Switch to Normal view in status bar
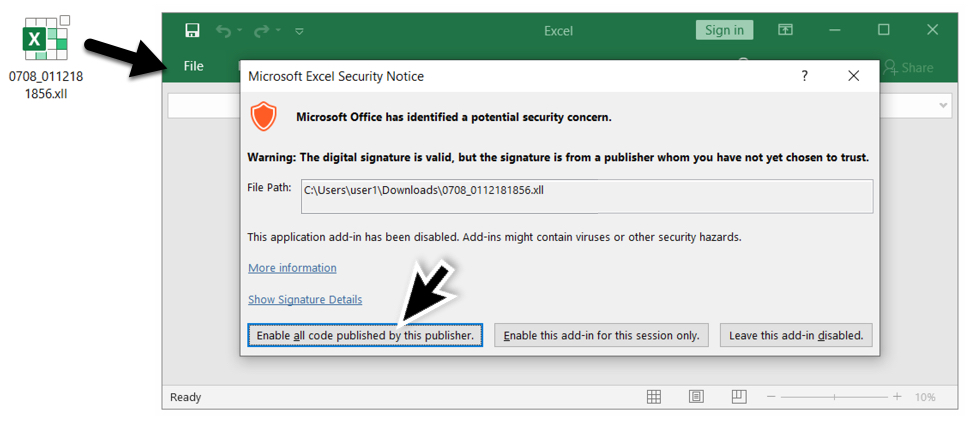 pyautogui.click(x=654, y=397)
